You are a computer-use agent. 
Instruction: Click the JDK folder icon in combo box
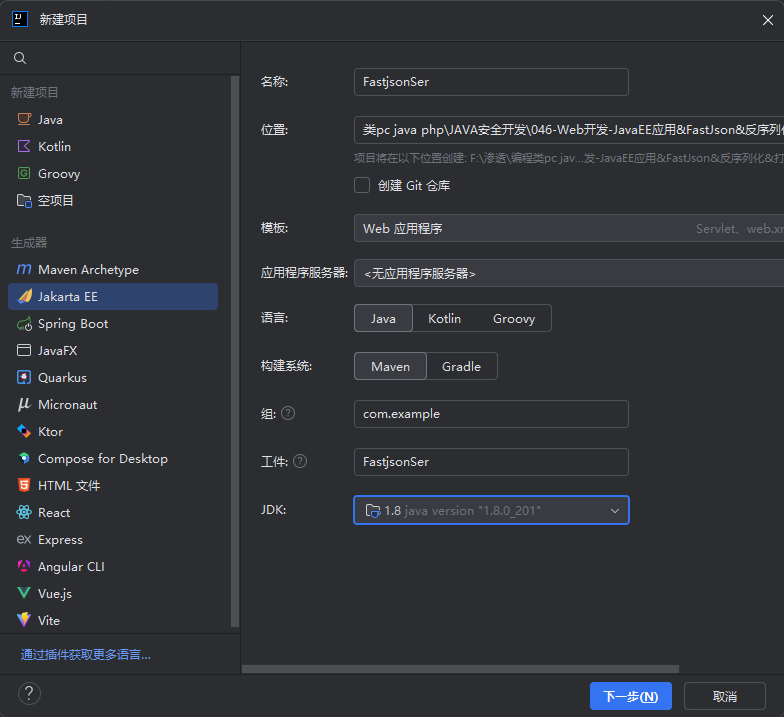(373, 510)
